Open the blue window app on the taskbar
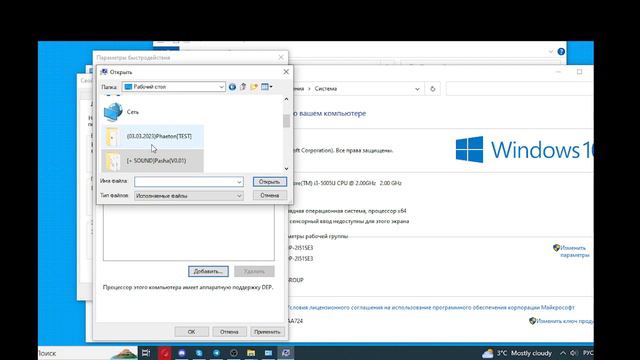This screenshot has height=360, width=640. [x=268, y=353]
